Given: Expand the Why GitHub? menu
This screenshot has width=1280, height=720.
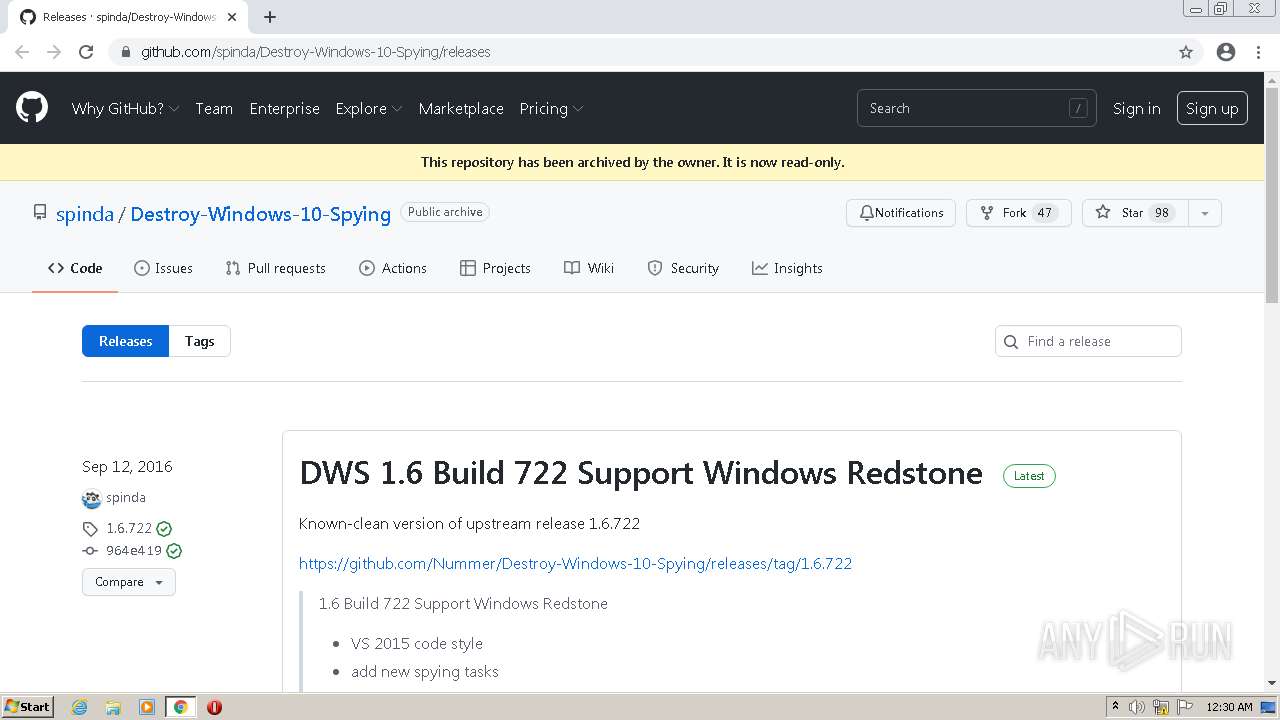Looking at the screenshot, I should [x=125, y=108].
